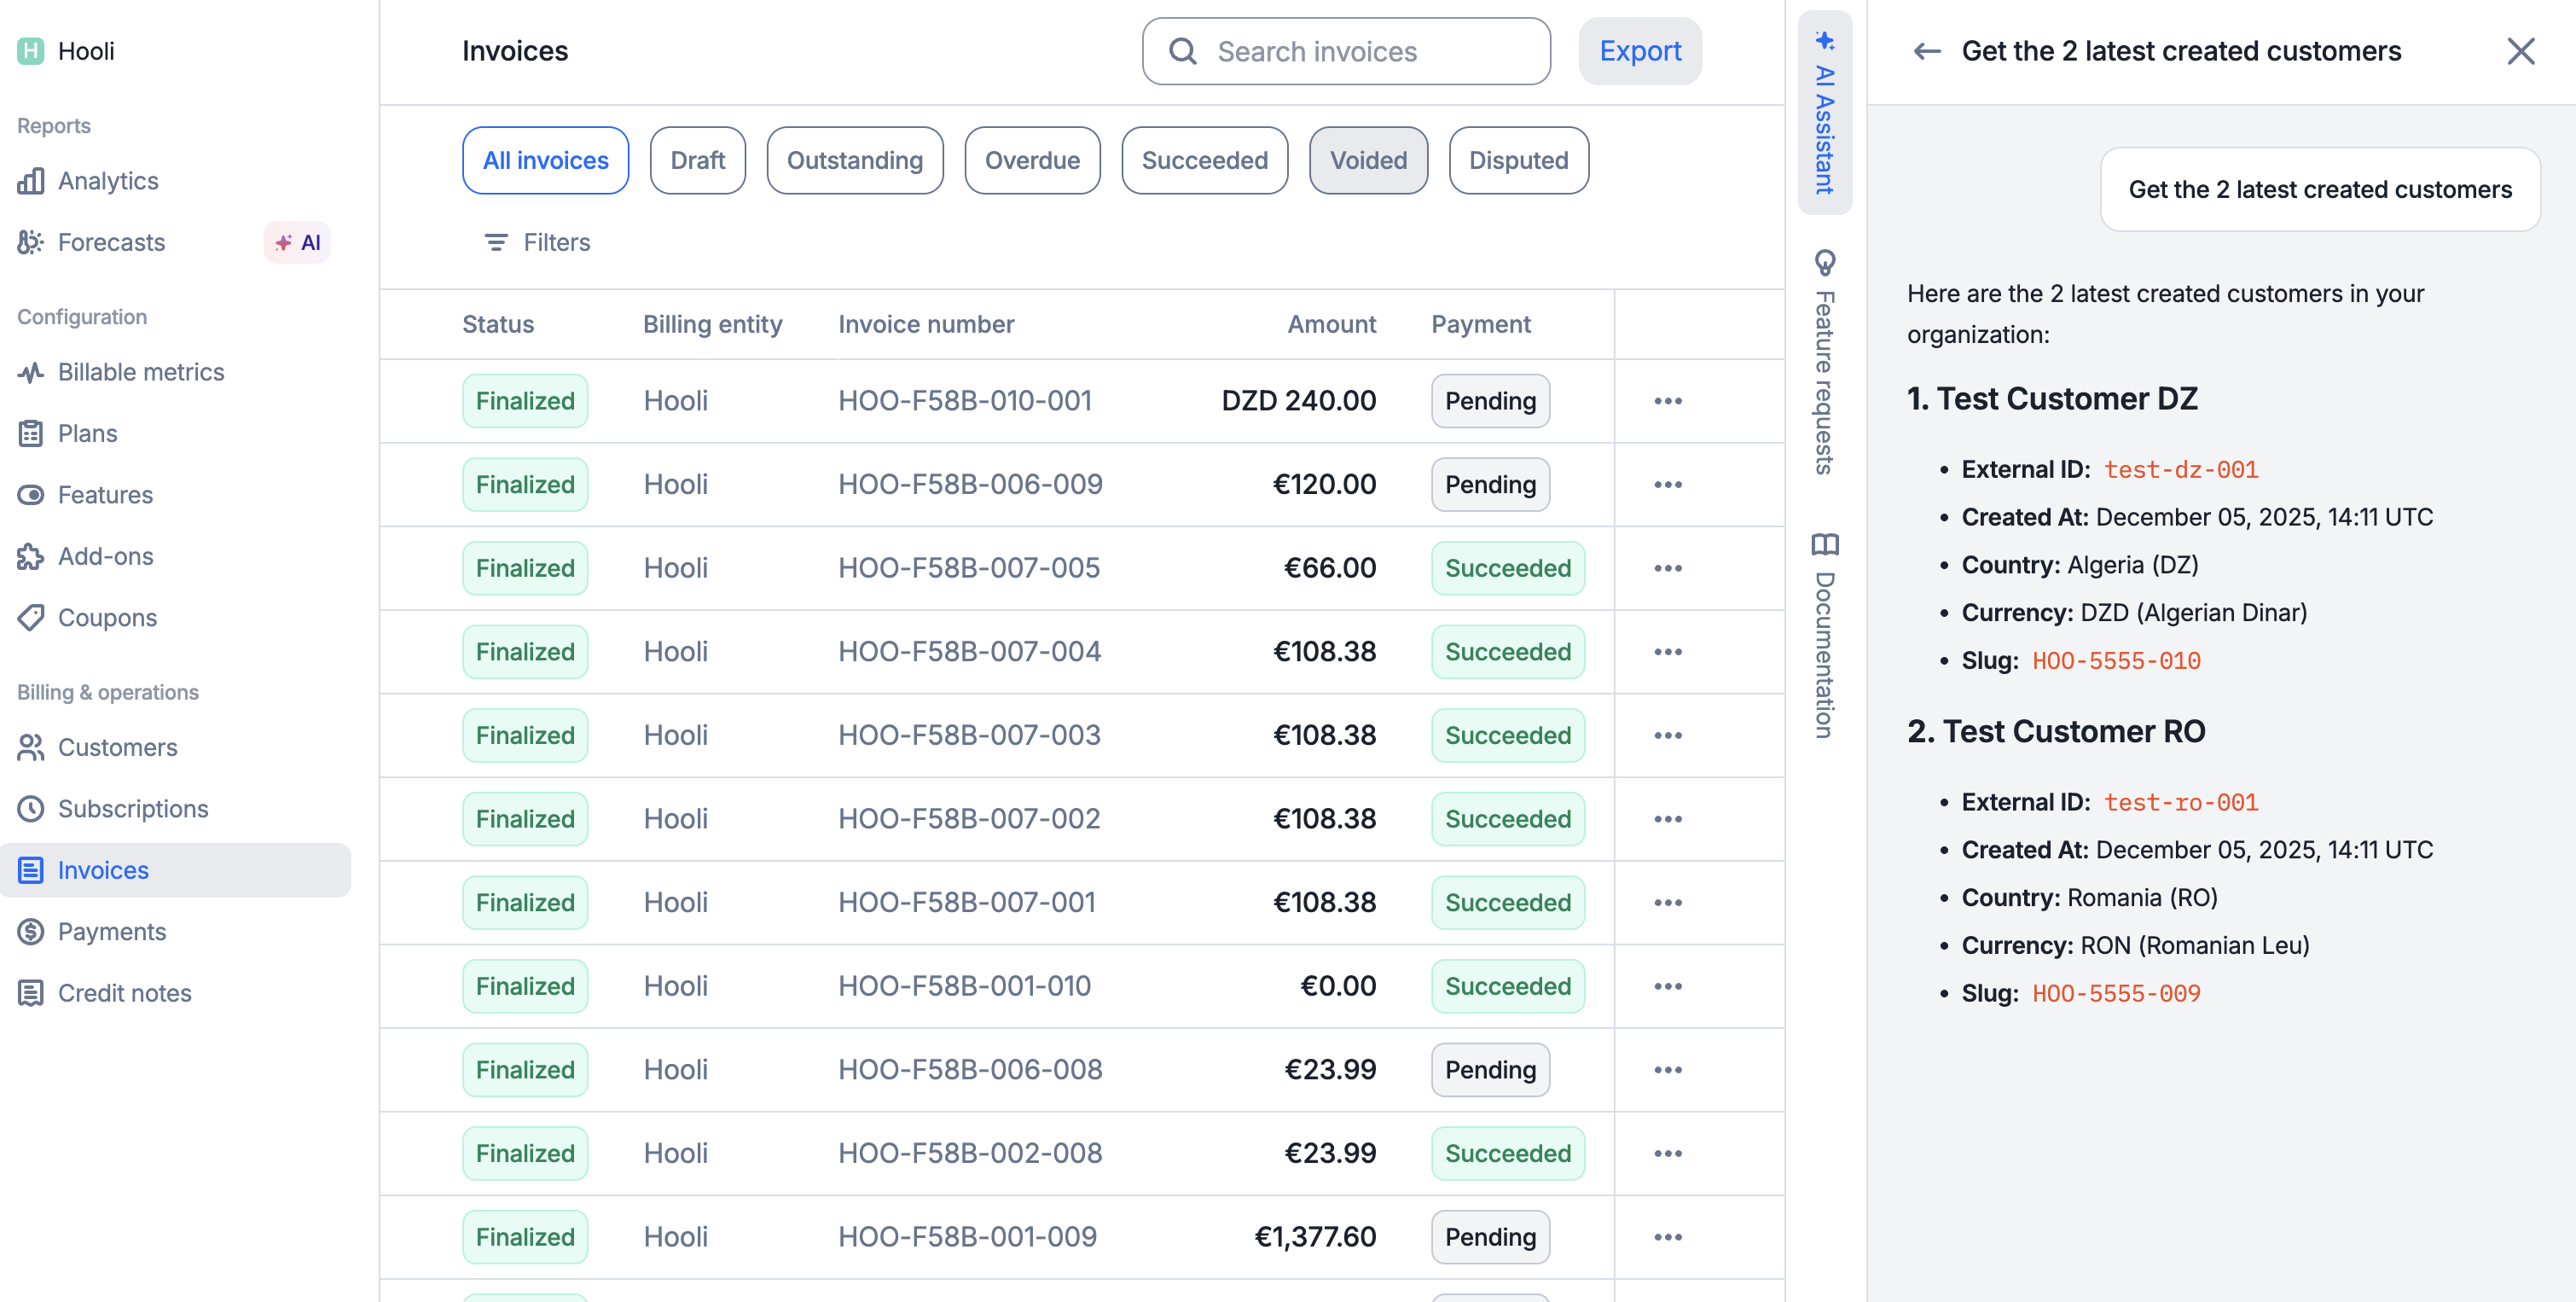Screen dimensions: 2576x1302
Task: Go to Coupons in the sidebar
Action: (107, 617)
